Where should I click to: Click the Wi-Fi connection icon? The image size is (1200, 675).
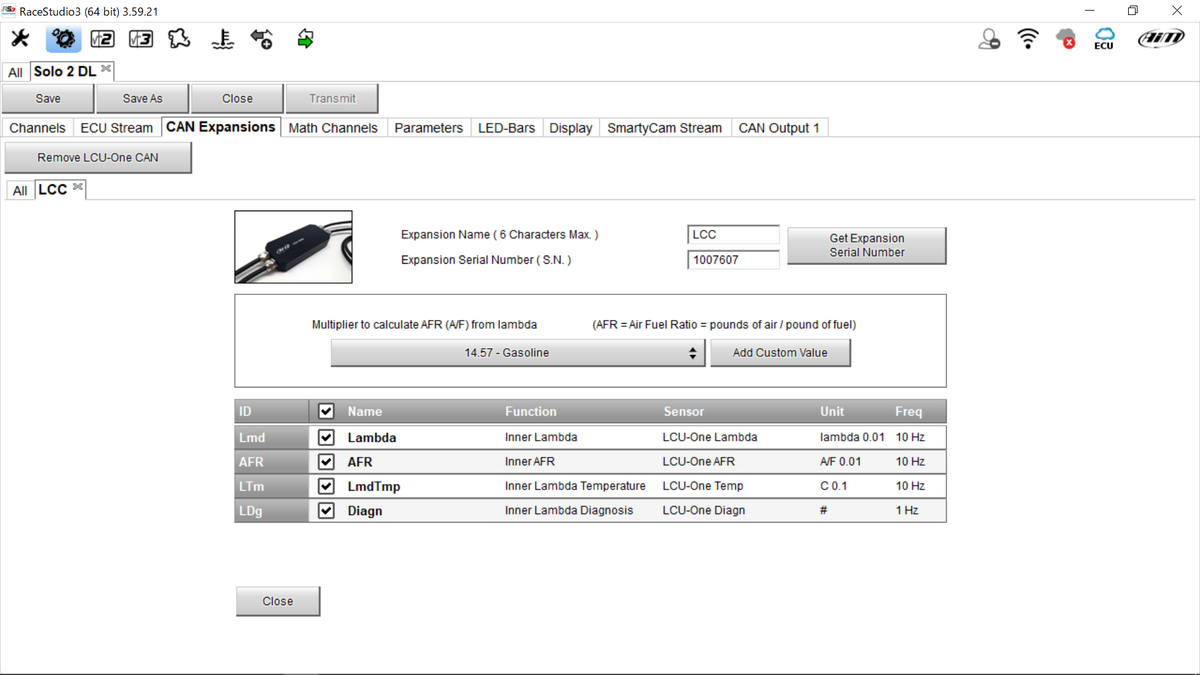point(1027,39)
